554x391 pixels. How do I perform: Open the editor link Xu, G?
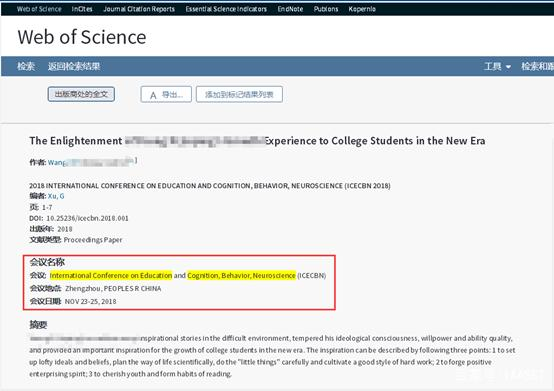[x=56, y=196]
